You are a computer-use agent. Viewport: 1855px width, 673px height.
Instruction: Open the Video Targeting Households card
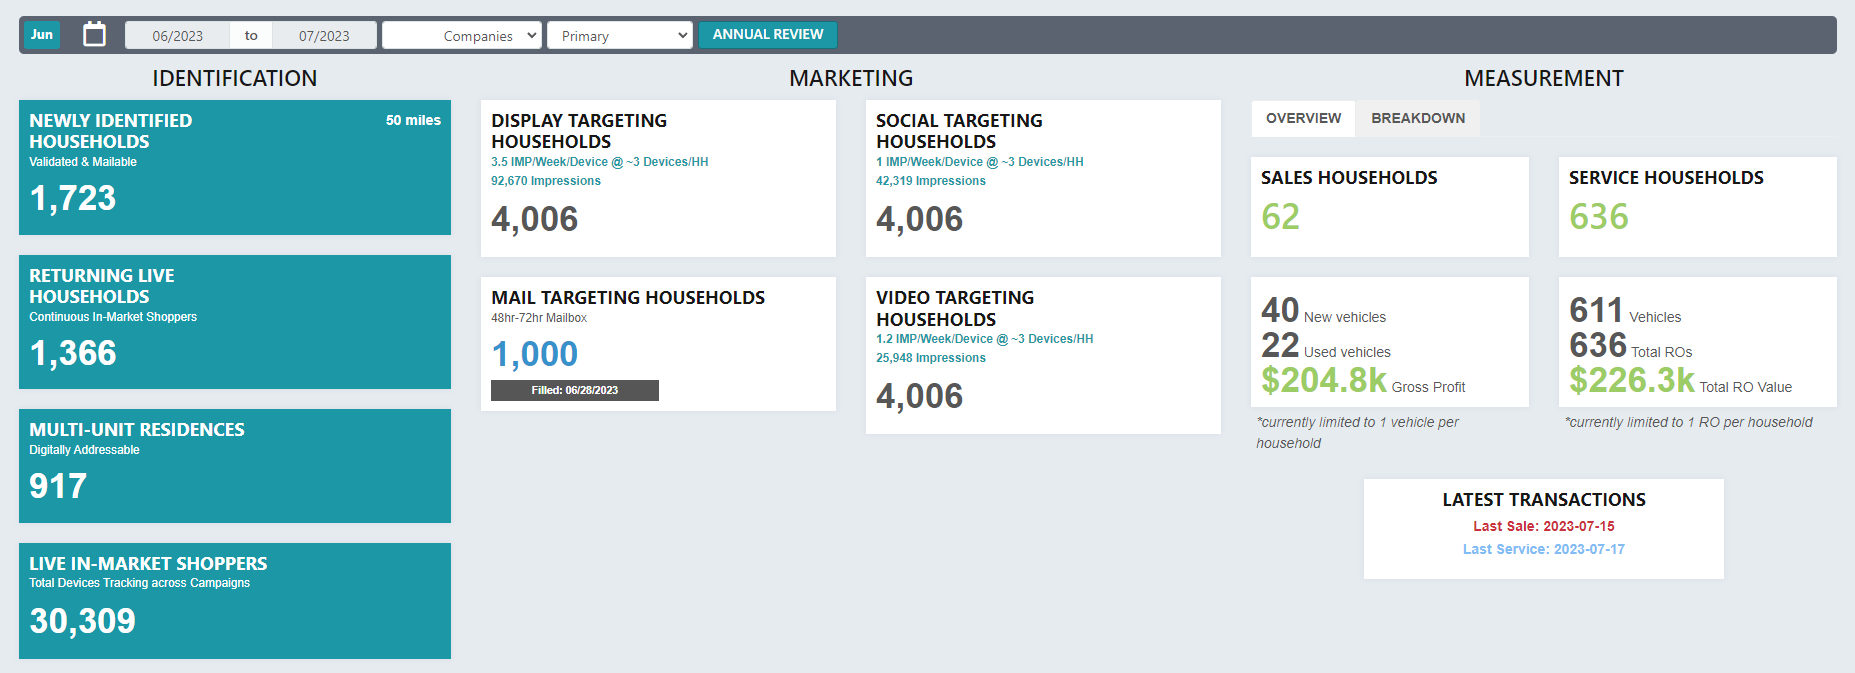(x=1042, y=355)
